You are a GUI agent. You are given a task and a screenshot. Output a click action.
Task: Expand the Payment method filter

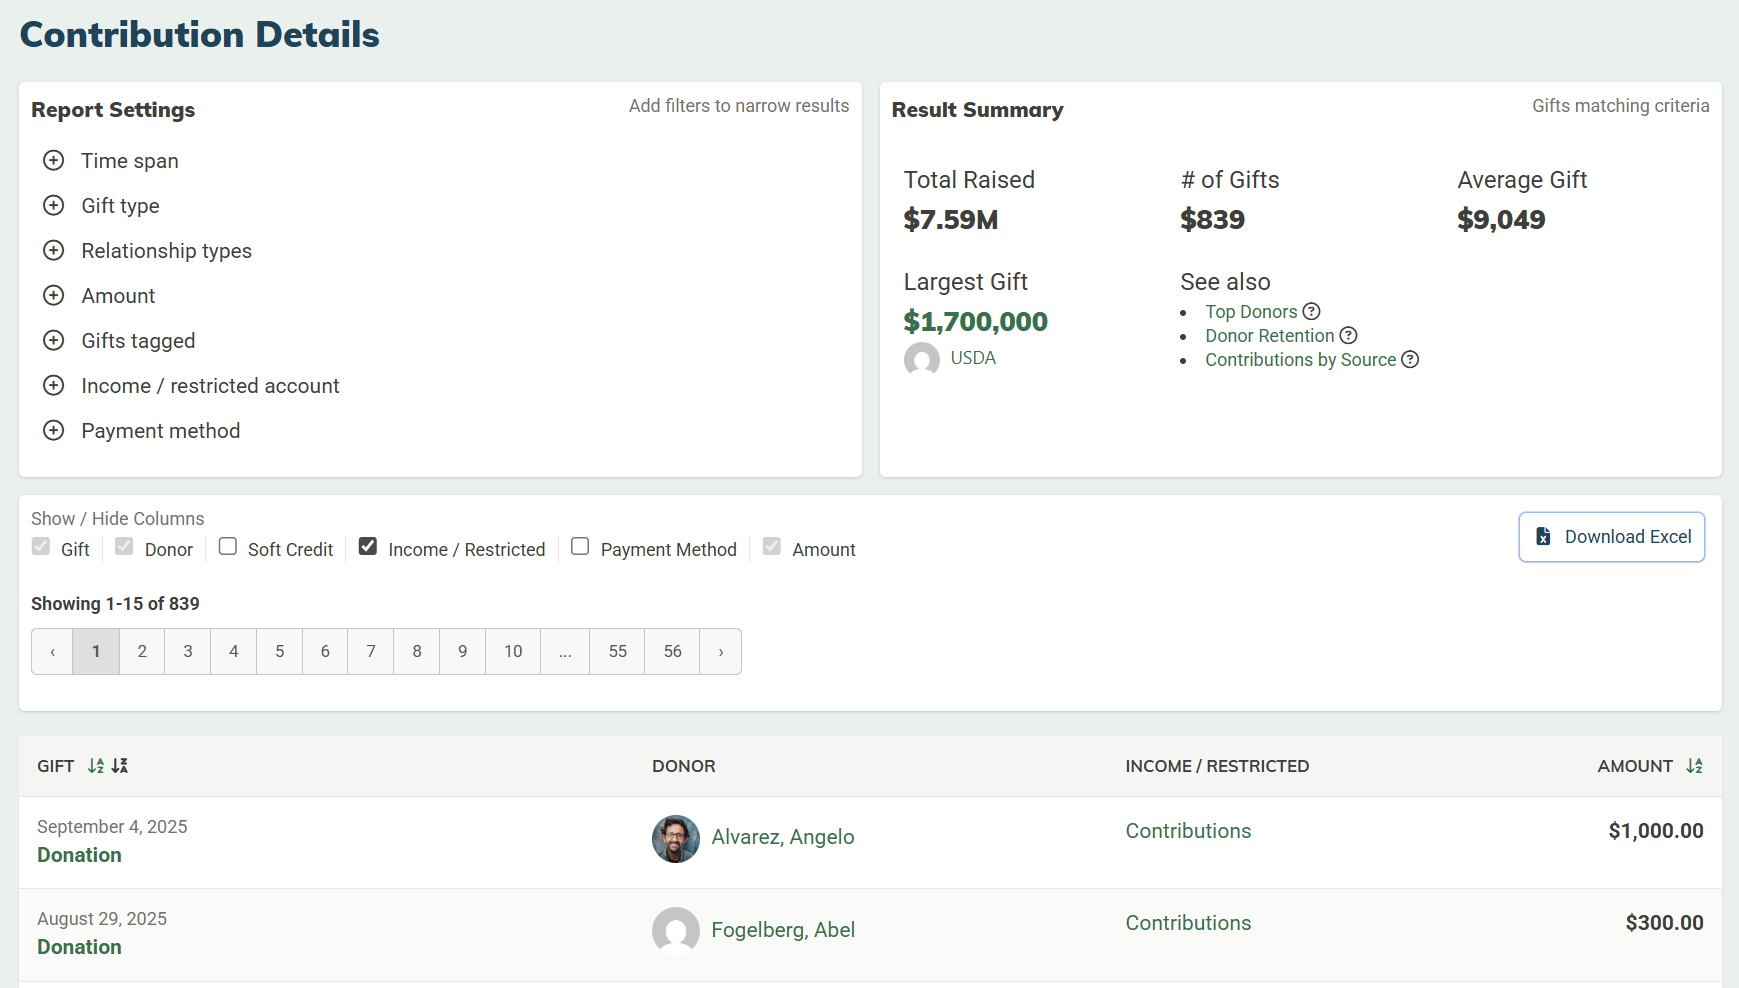click(x=54, y=431)
